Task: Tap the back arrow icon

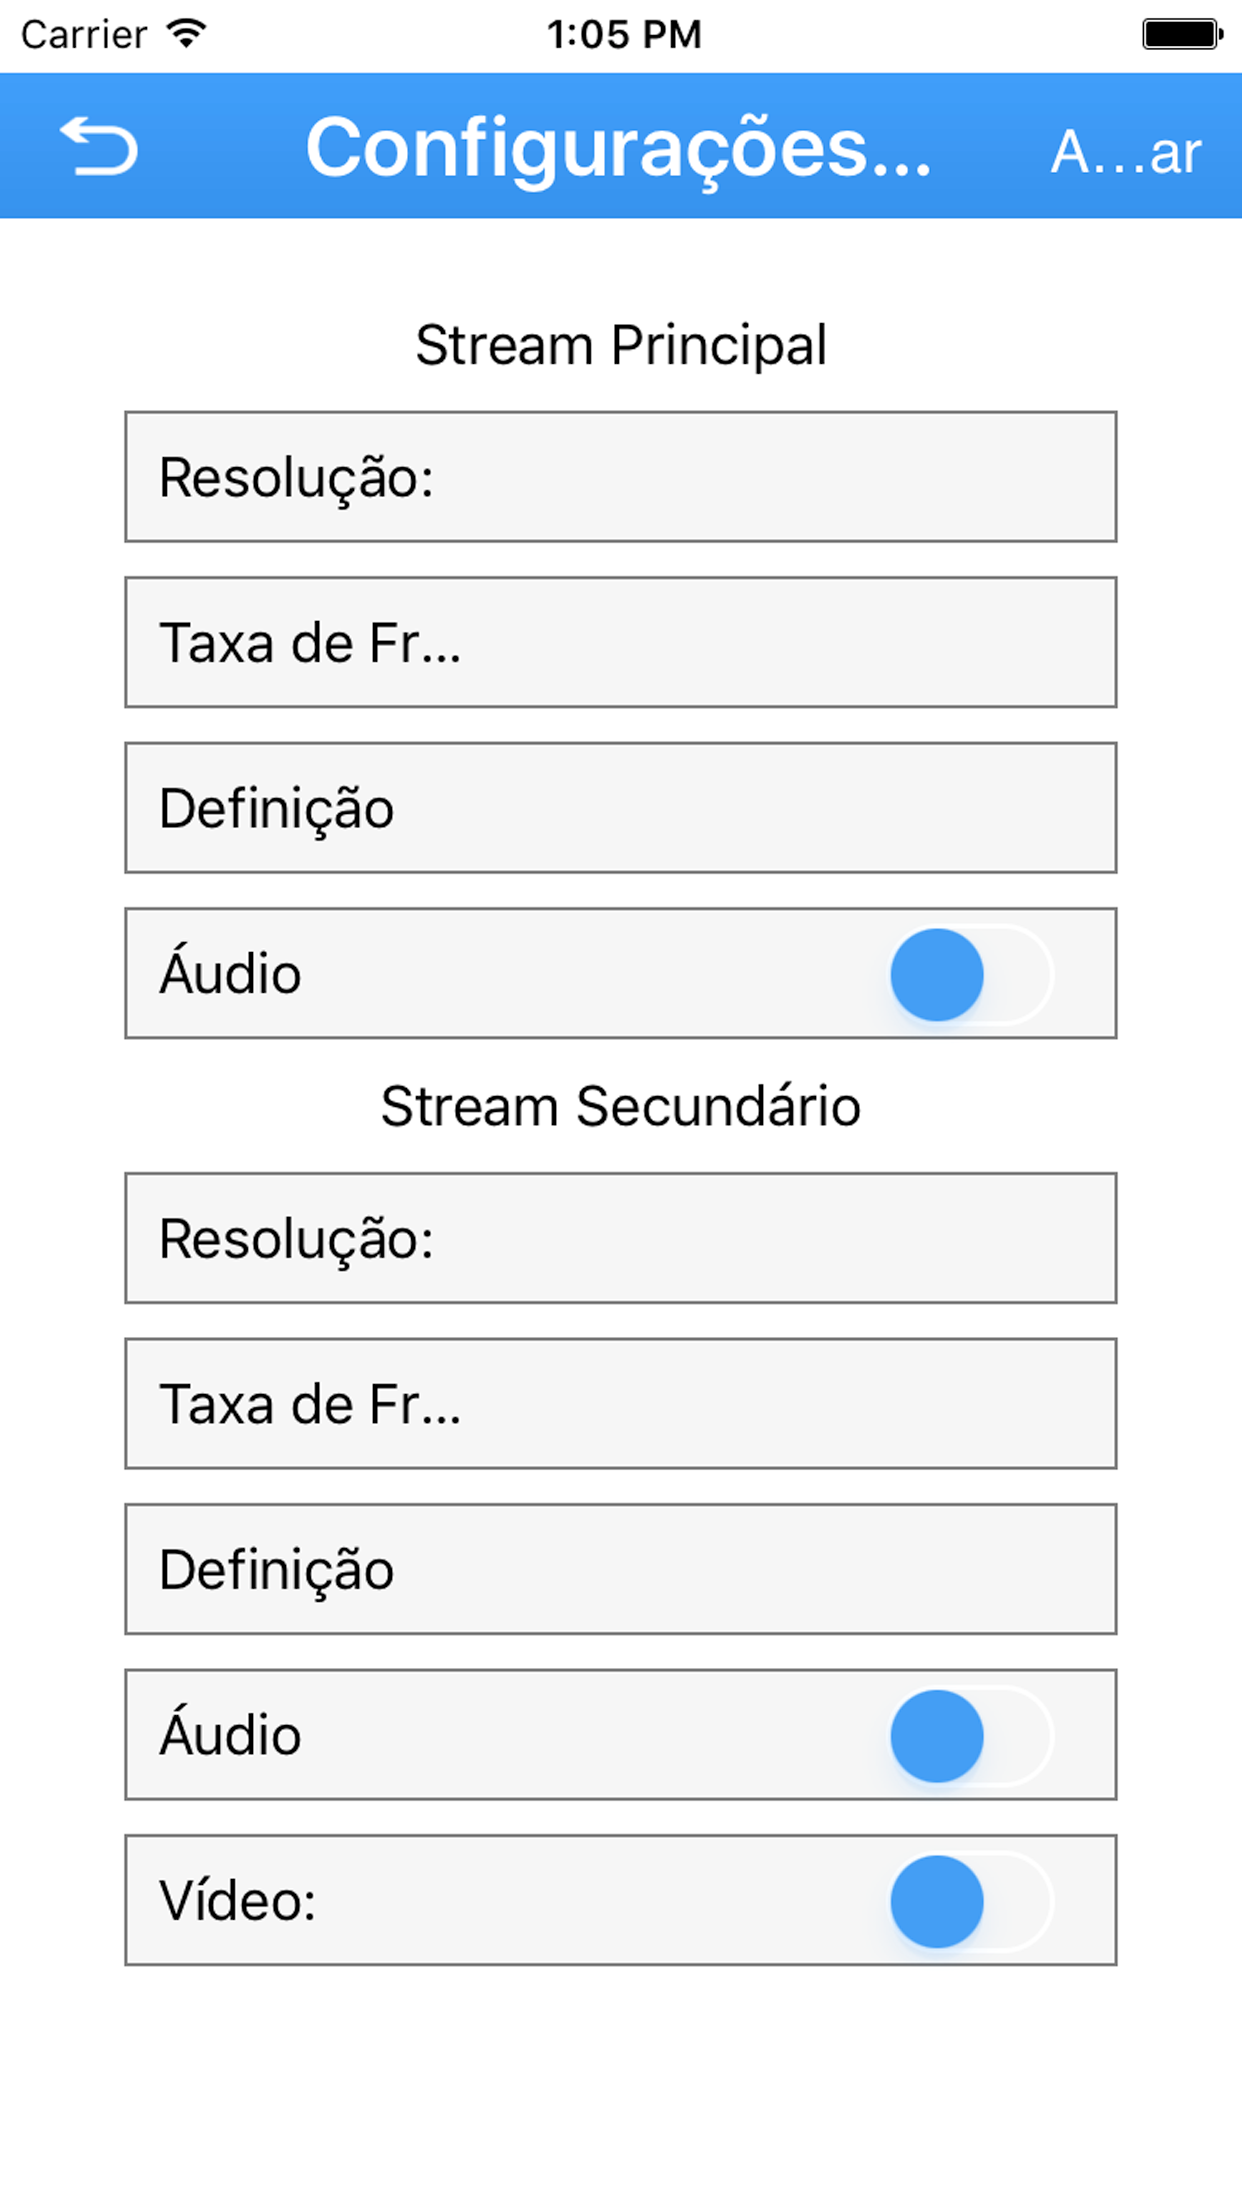Action: 99,146
